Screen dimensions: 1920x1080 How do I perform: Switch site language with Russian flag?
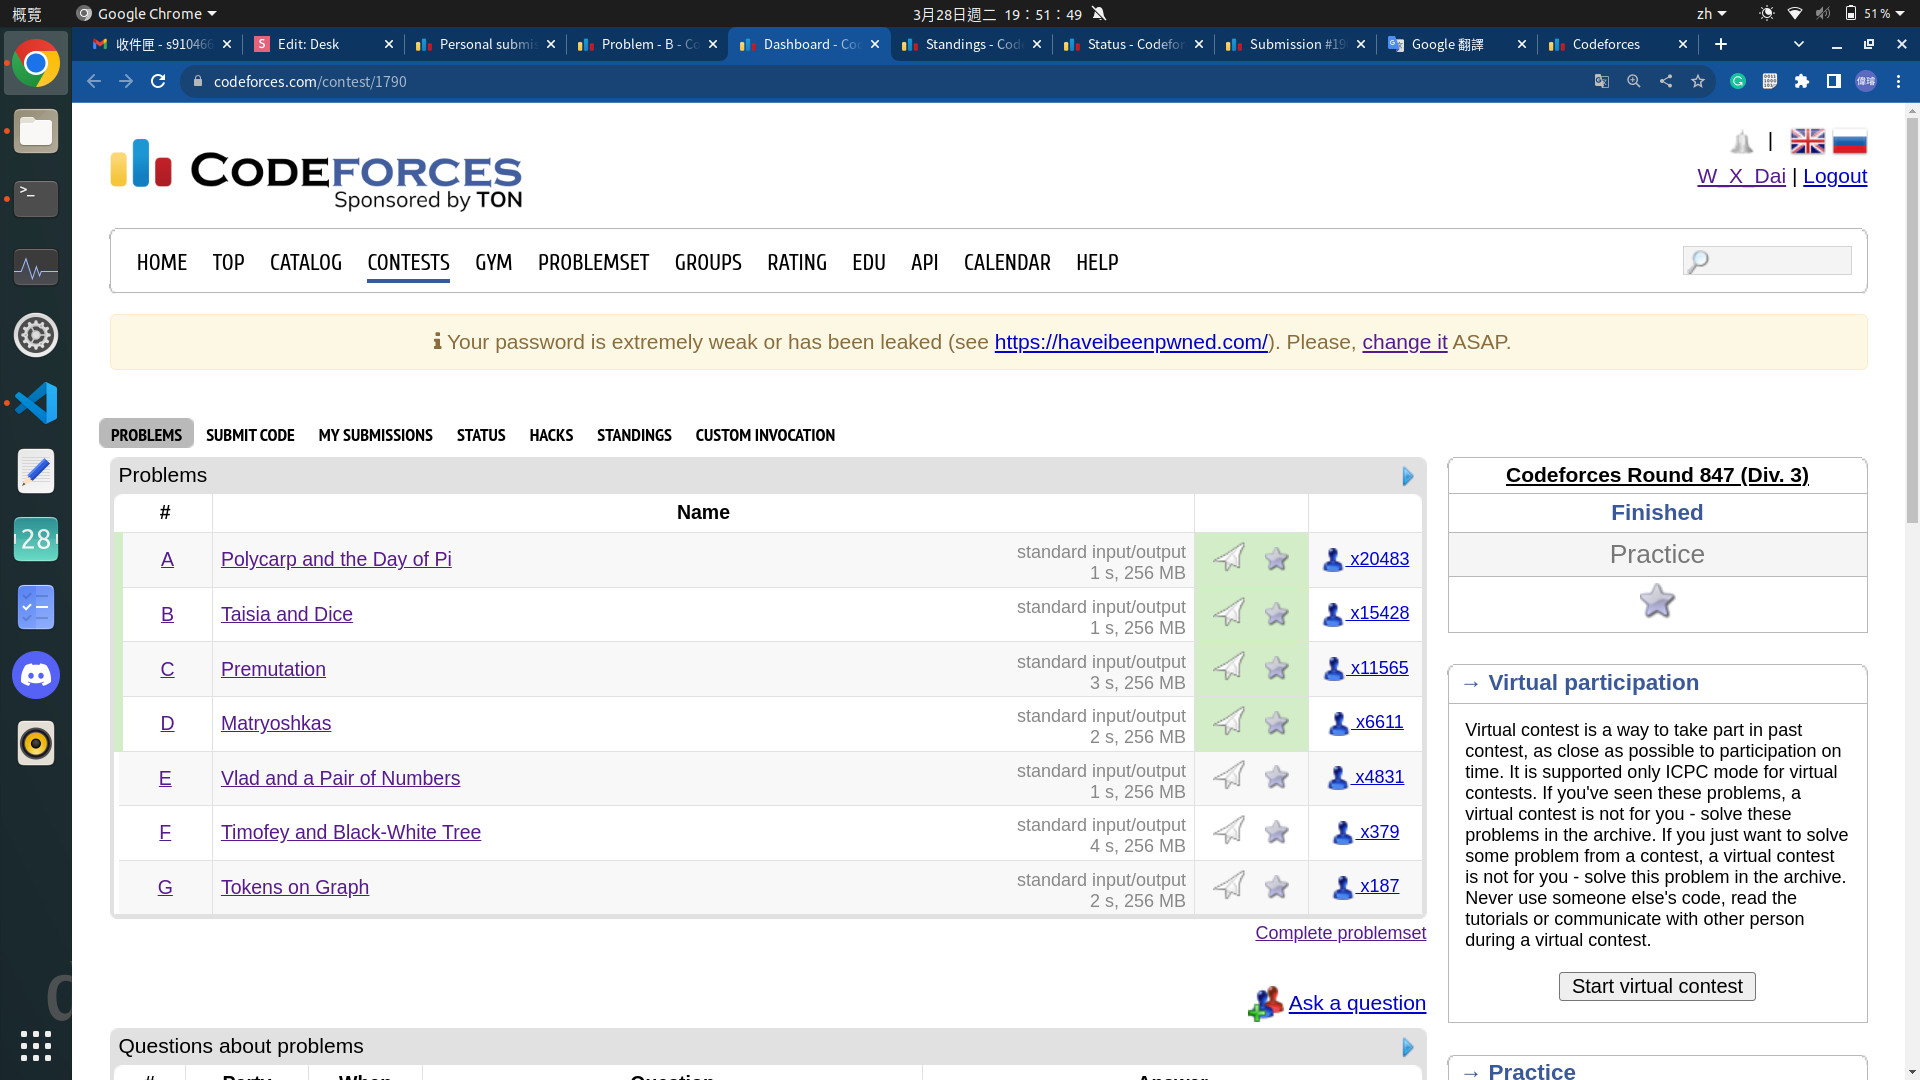coord(1849,142)
